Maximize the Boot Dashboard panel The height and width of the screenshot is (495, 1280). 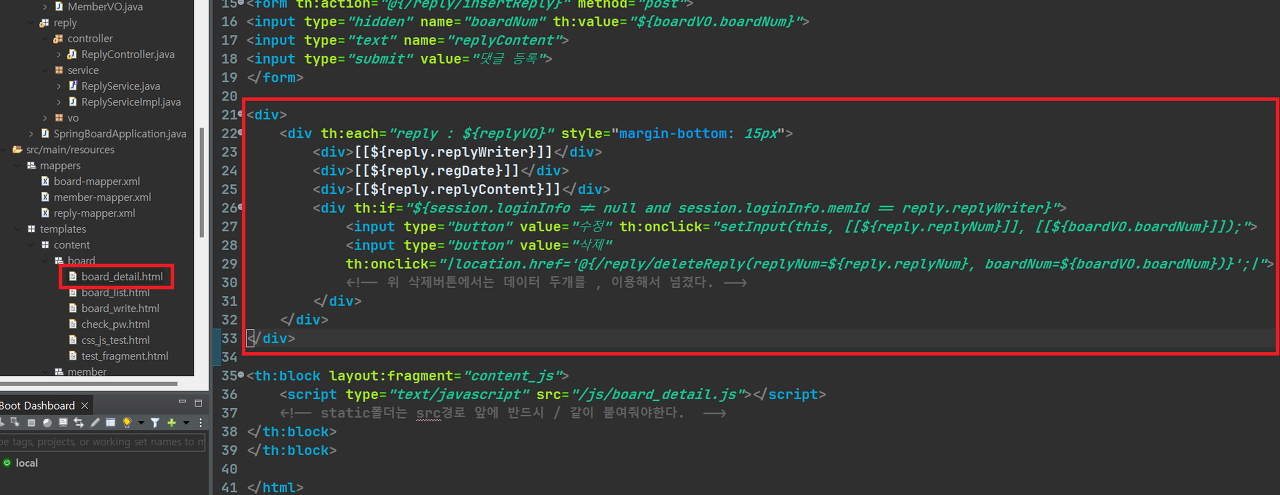198,403
